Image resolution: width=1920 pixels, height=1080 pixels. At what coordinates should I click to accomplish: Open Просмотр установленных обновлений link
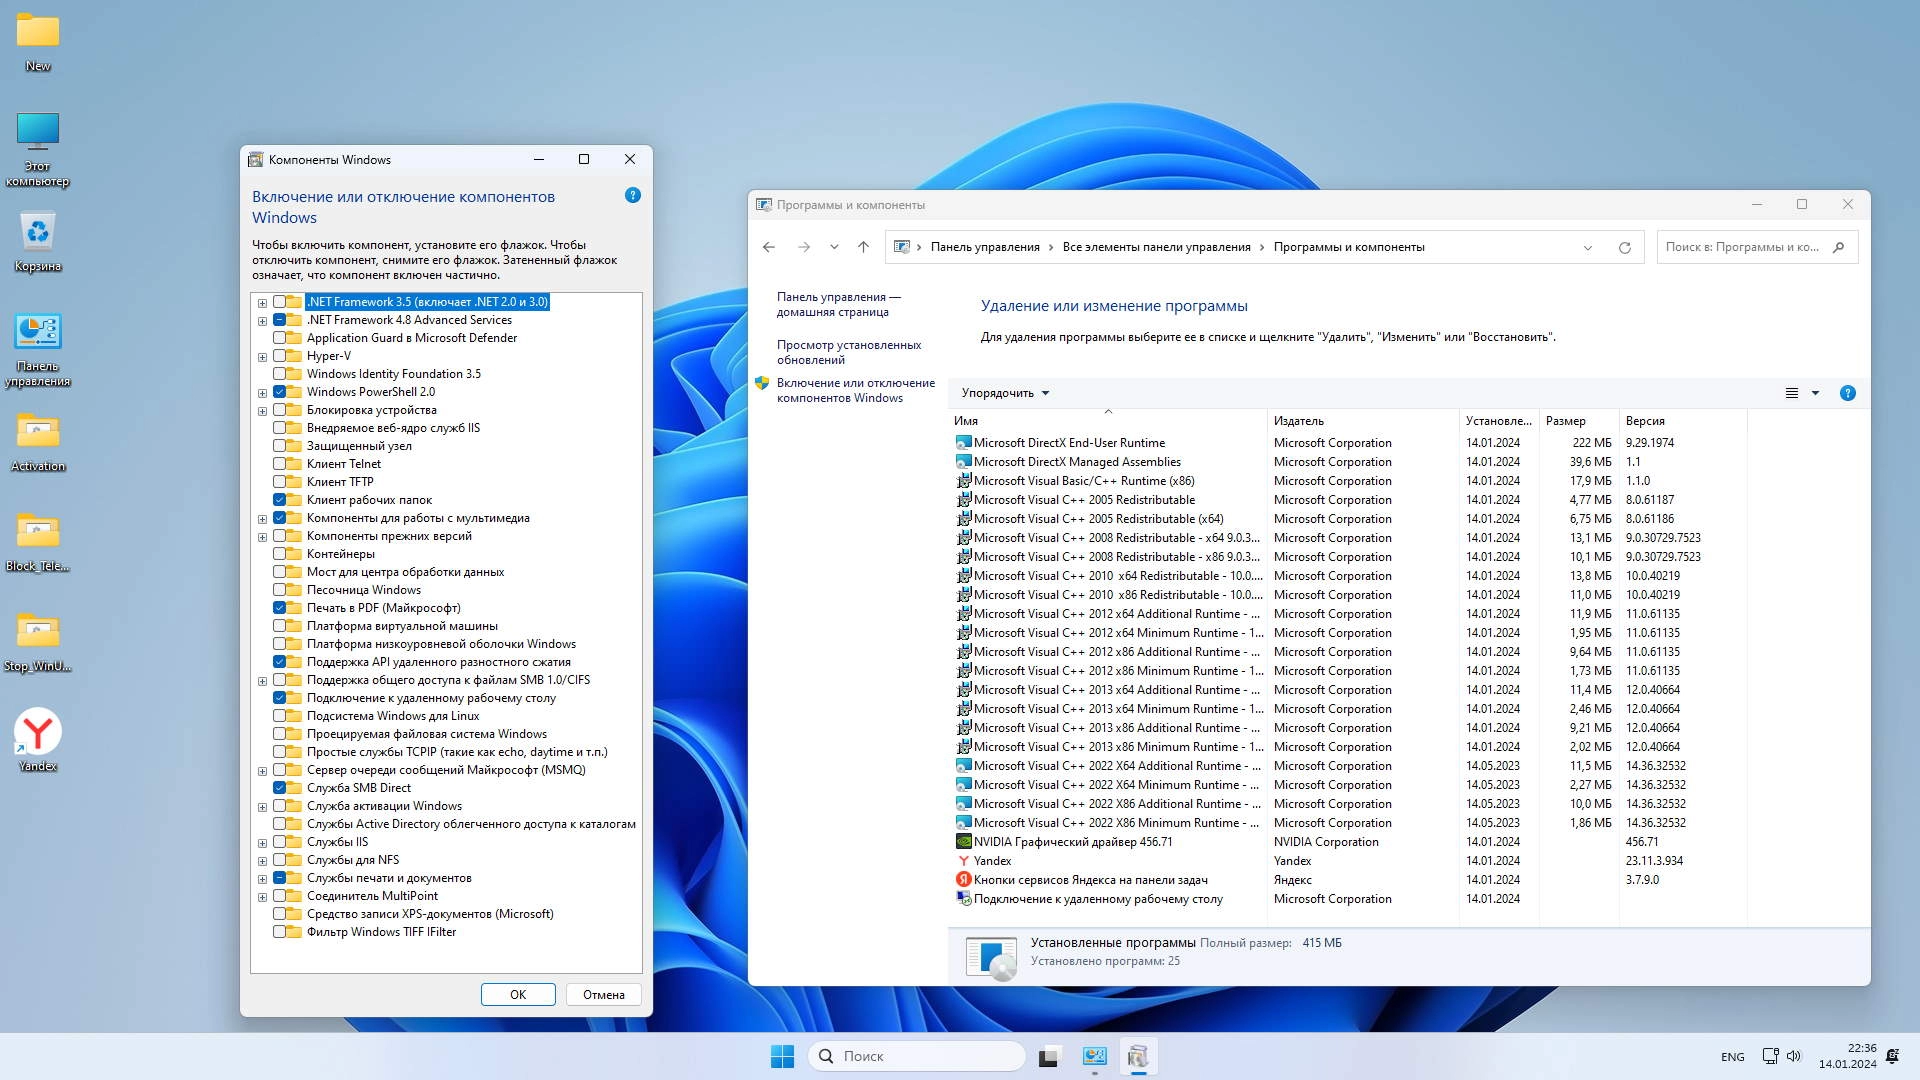click(x=848, y=352)
